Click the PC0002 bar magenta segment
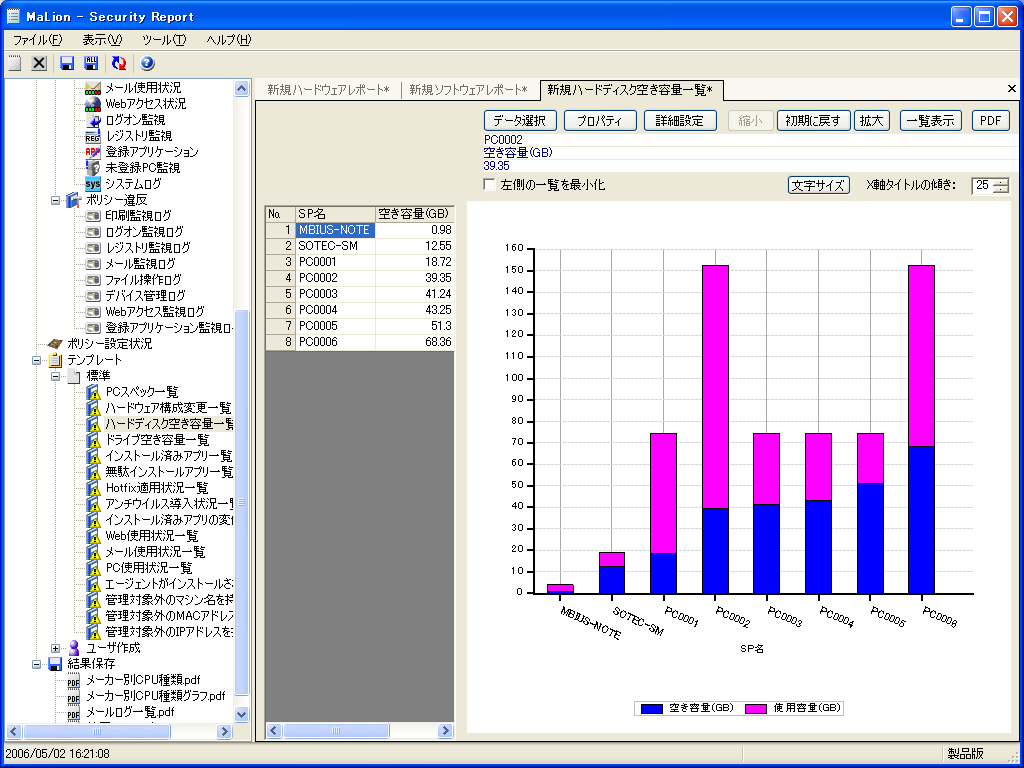 715,387
